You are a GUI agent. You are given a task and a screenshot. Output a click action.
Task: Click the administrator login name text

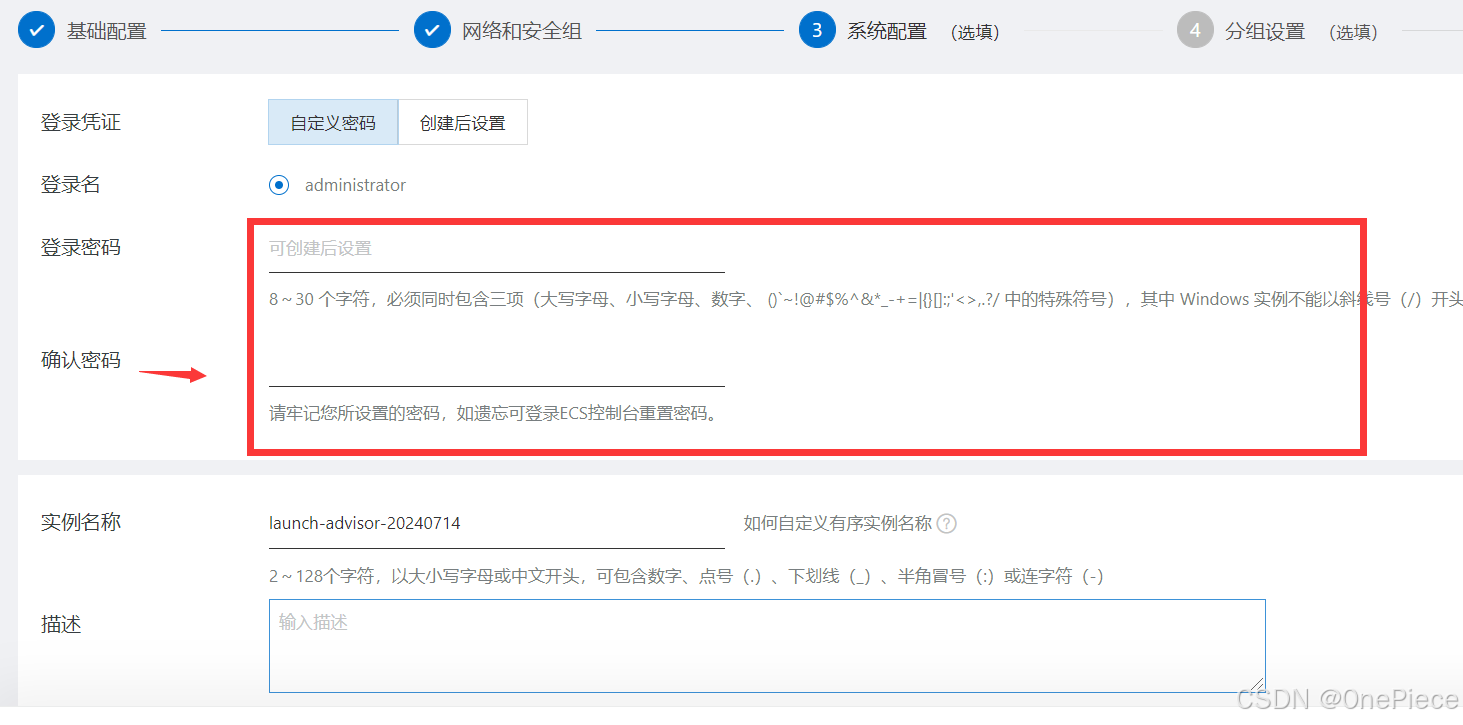tap(355, 185)
